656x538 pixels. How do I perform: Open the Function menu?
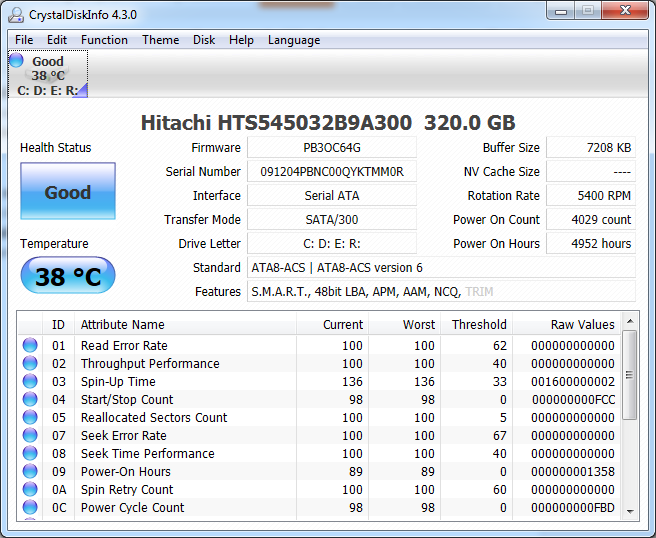coord(104,40)
